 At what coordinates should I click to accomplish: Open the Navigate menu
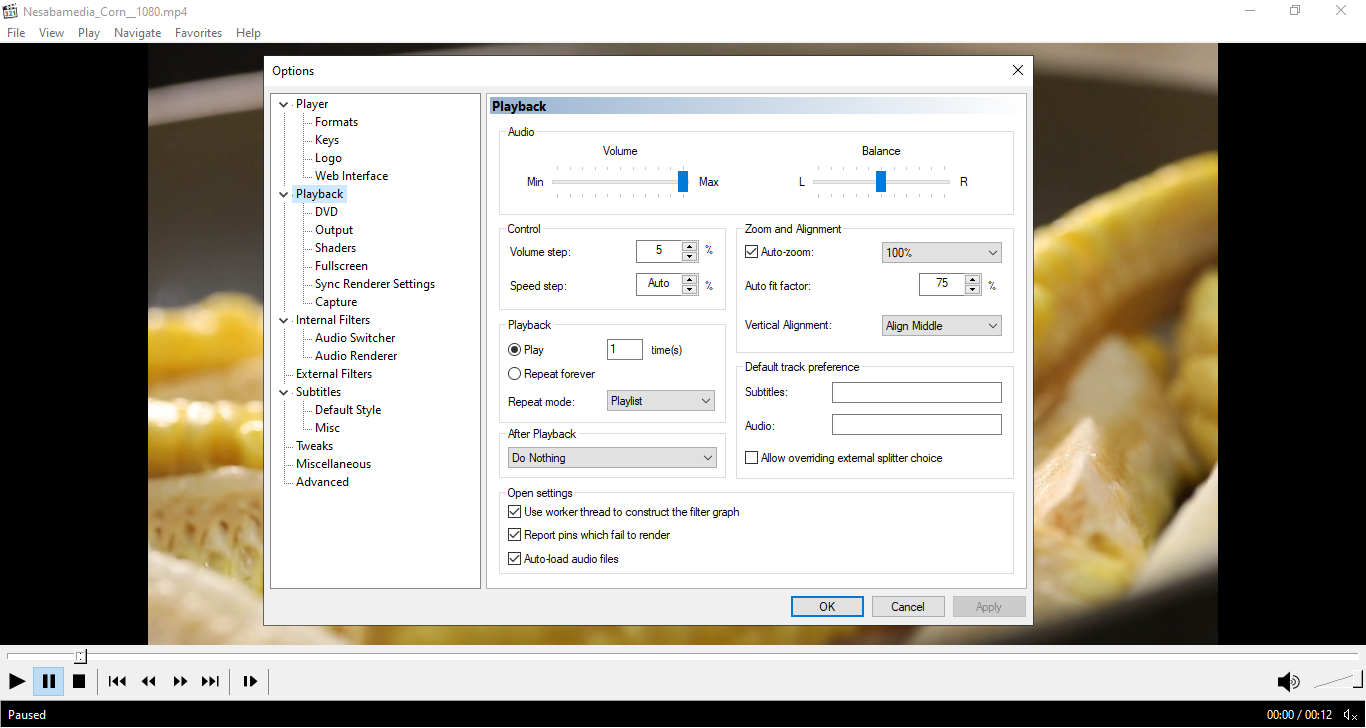click(x=137, y=33)
